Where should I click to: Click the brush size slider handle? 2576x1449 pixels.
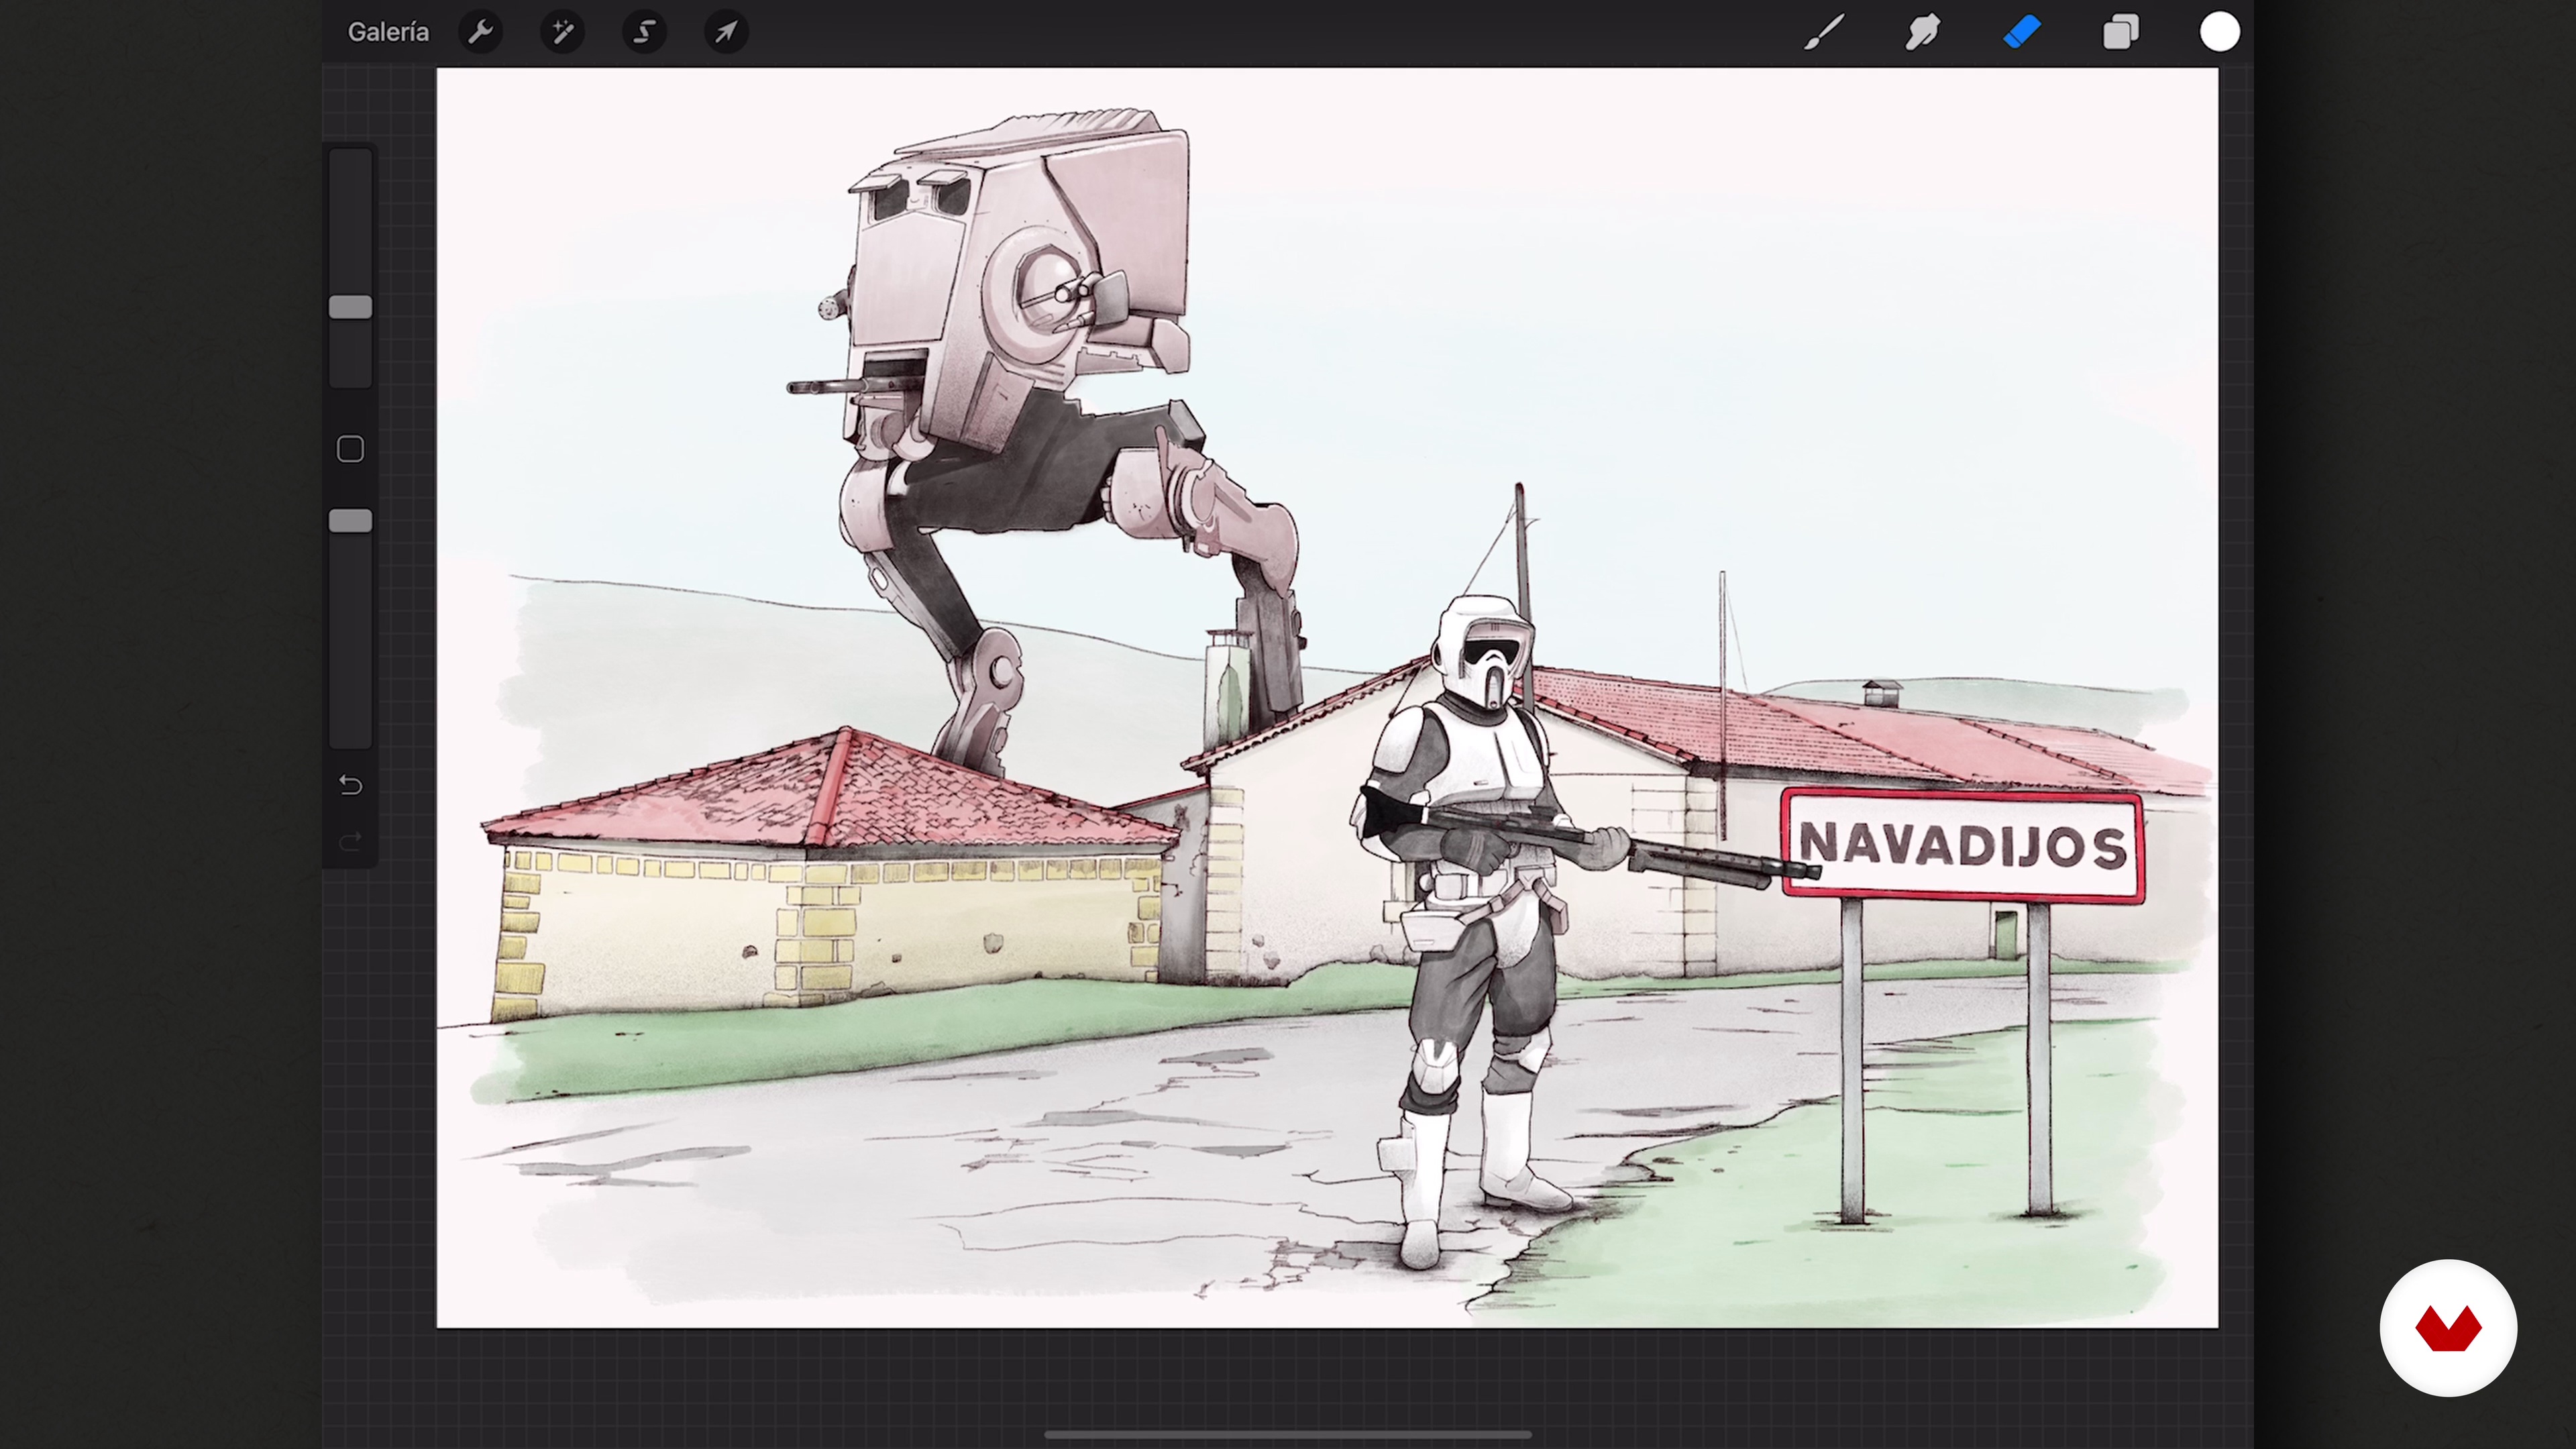coord(351,307)
